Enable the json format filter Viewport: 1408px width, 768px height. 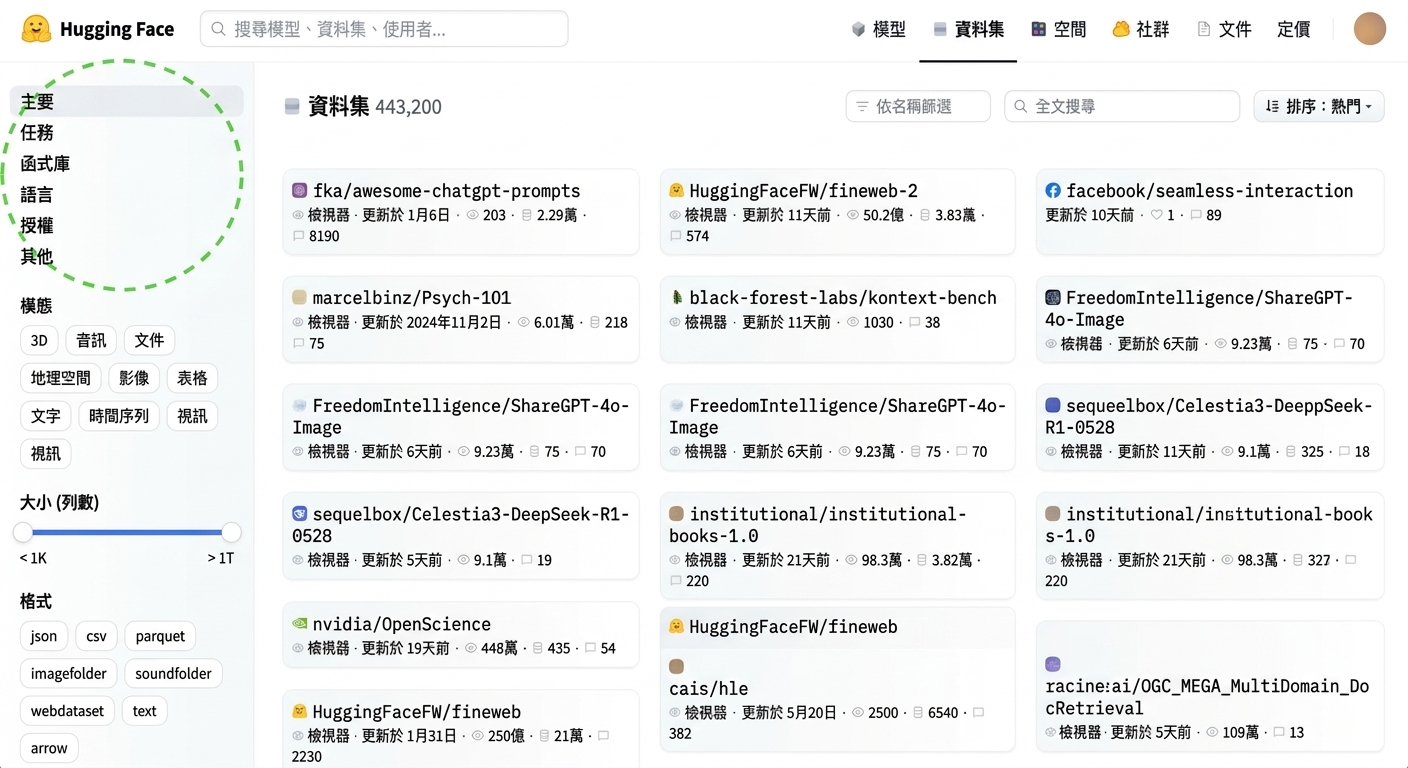point(44,636)
